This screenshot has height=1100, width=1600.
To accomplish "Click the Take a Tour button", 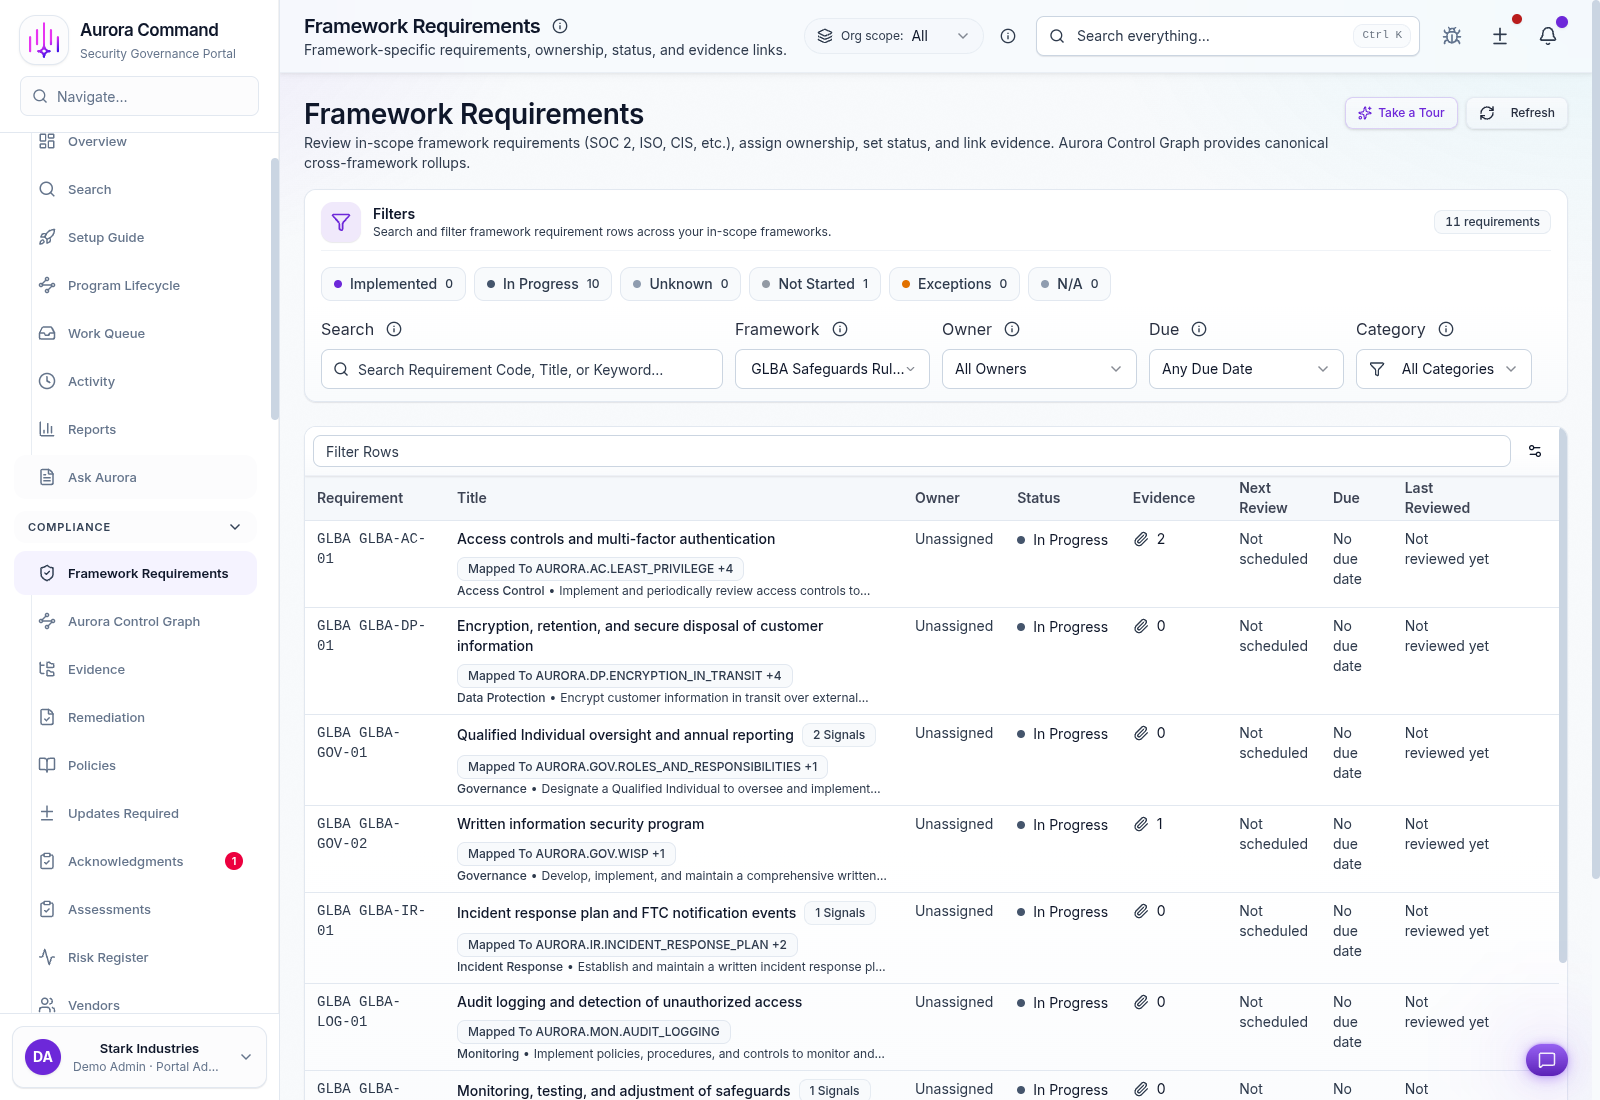I will 1400,113.
